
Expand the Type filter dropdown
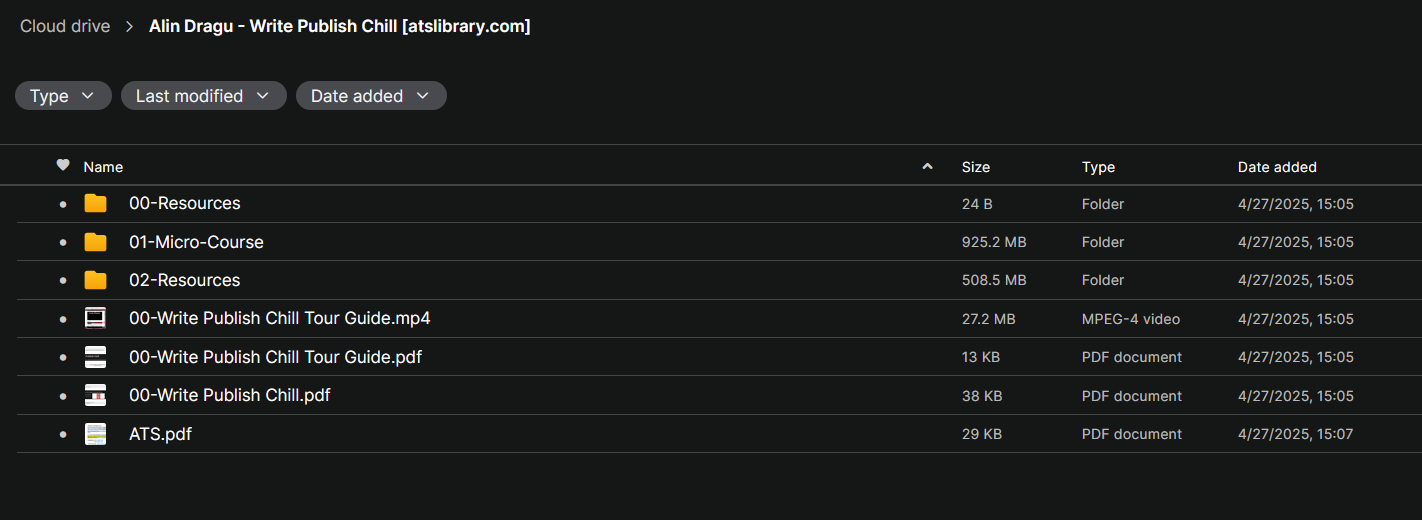click(63, 96)
